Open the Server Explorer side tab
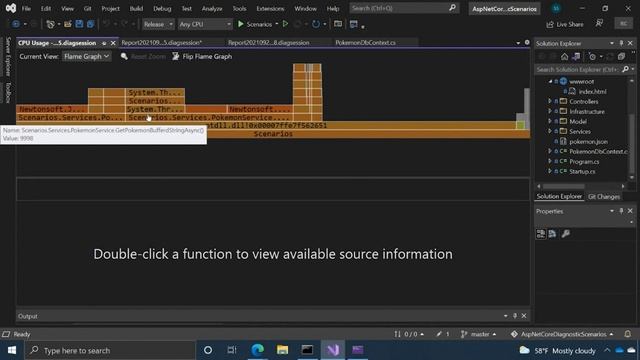Image resolution: width=640 pixels, height=360 pixels. point(8,56)
